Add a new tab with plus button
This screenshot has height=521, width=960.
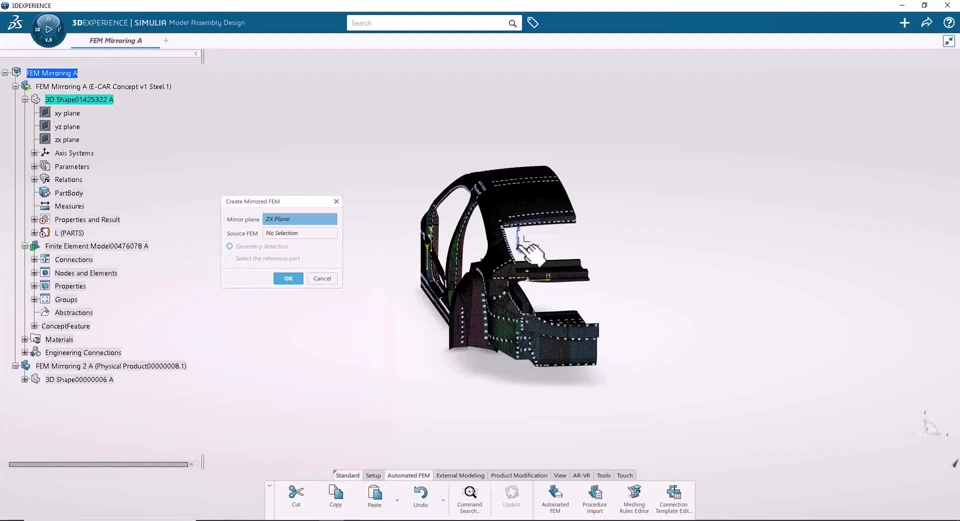coord(165,40)
